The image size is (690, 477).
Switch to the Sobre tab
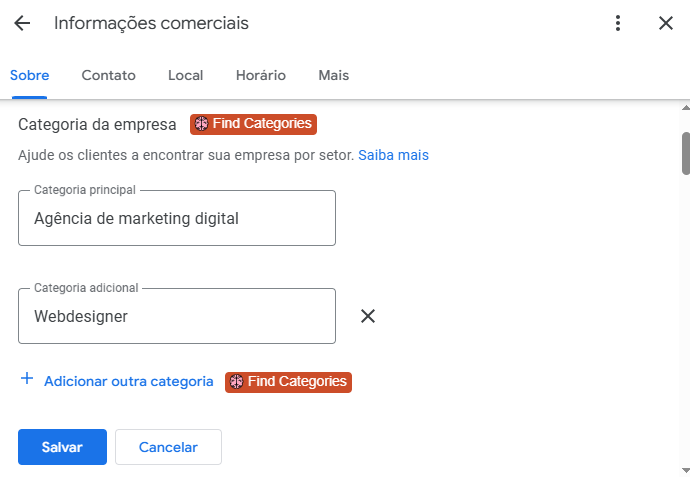click(30, 75)
